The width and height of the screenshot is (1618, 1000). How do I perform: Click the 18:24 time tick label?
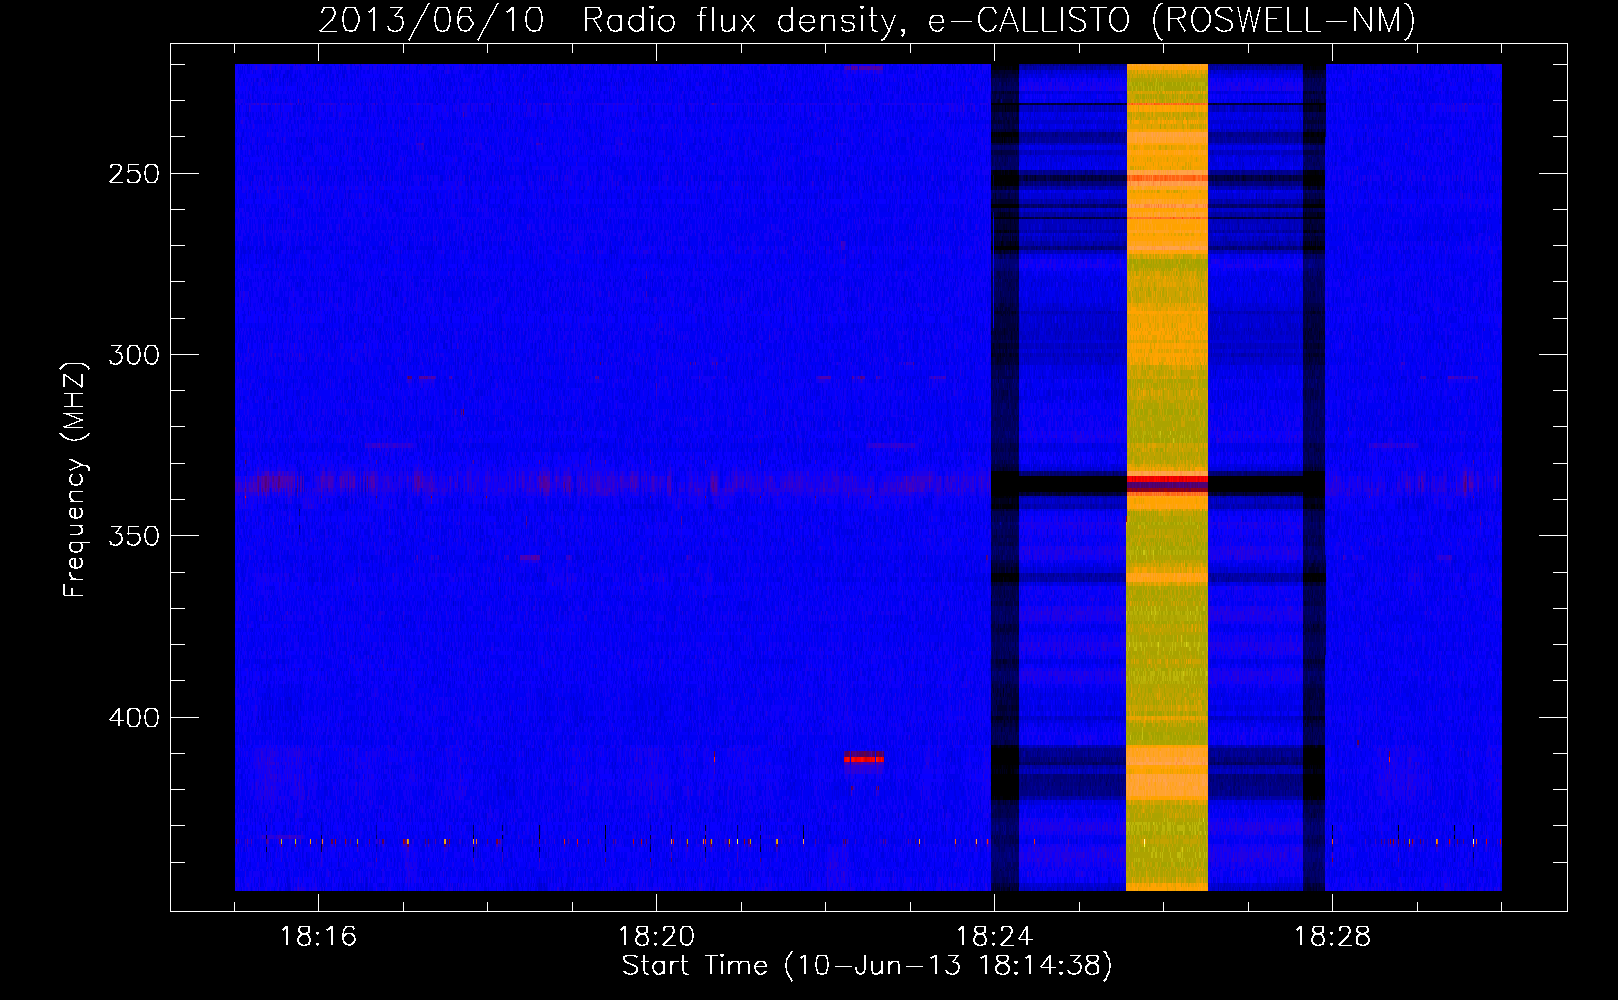point(994,936)
